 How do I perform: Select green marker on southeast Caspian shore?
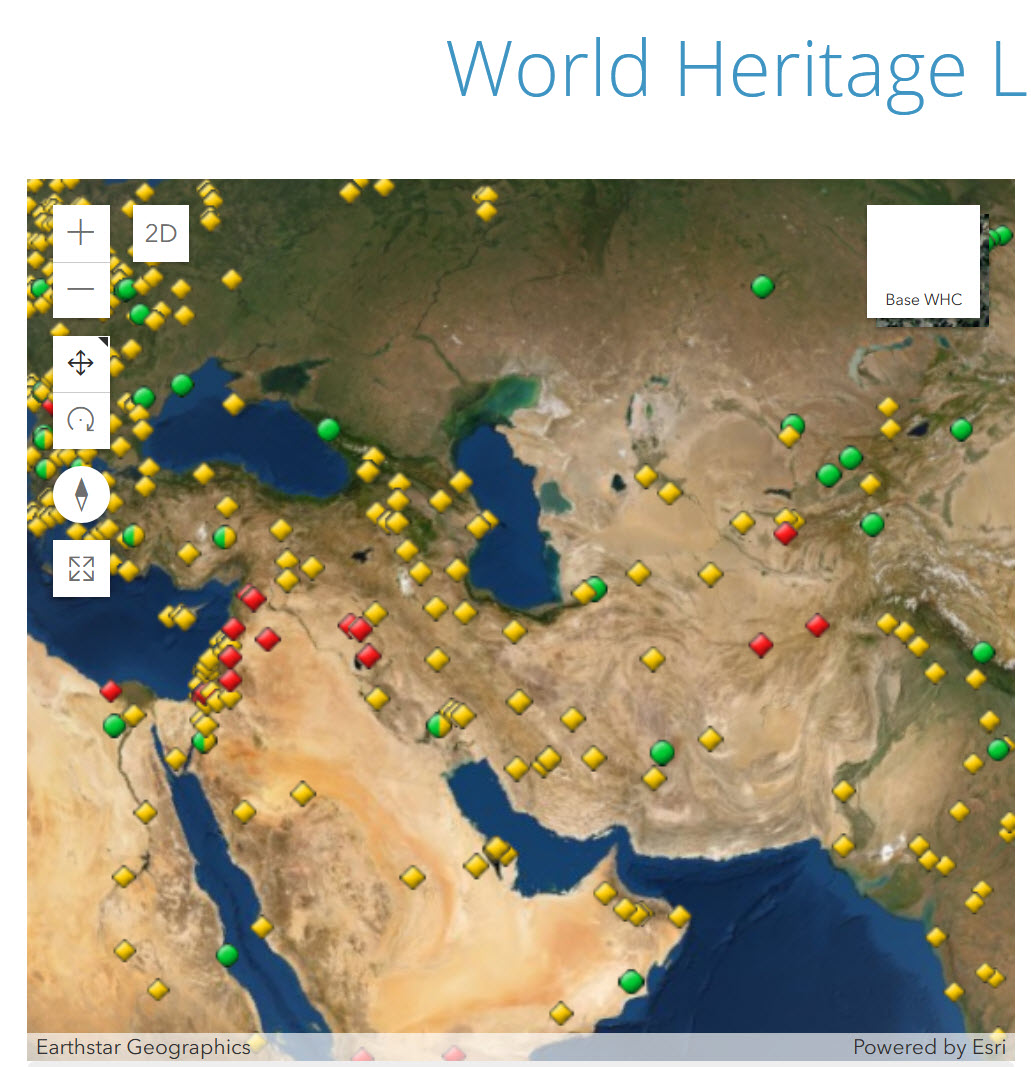[596, 587]
